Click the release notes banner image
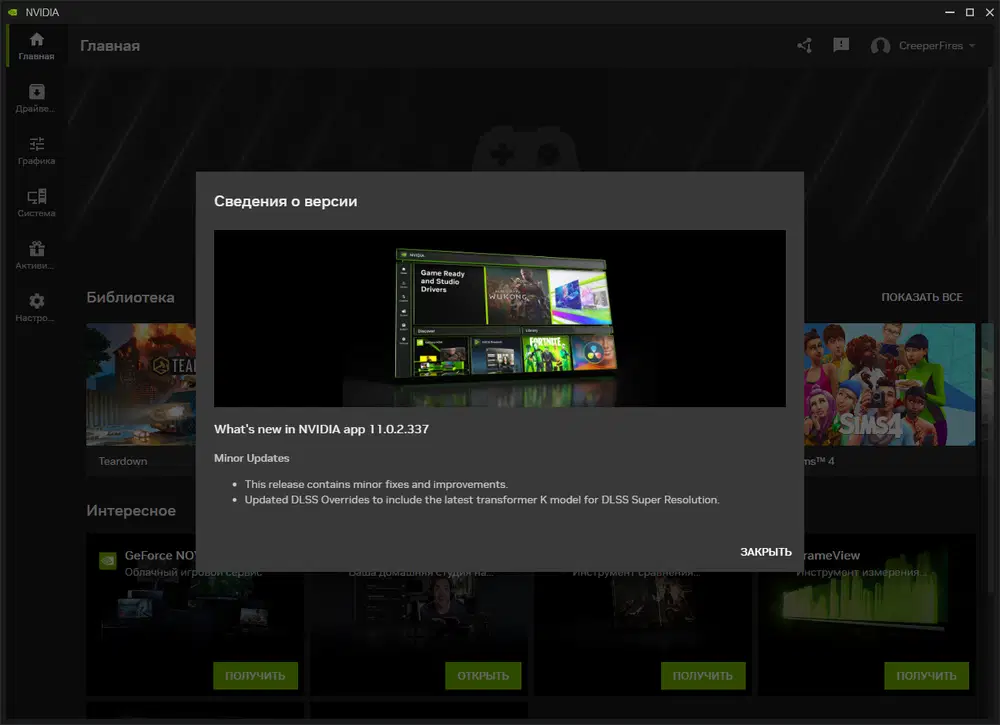1000x725 pixels. point(499,318)
